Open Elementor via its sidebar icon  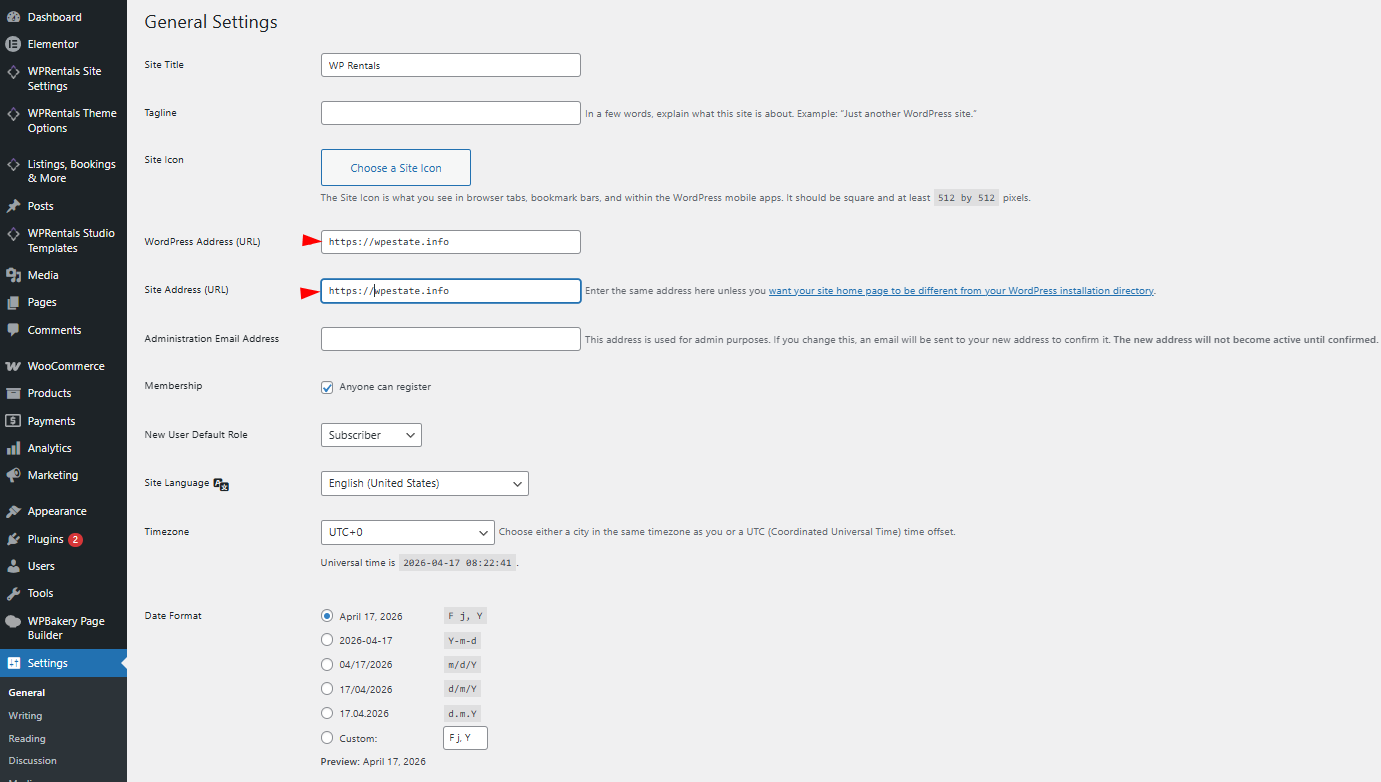[x=13, y=44]
